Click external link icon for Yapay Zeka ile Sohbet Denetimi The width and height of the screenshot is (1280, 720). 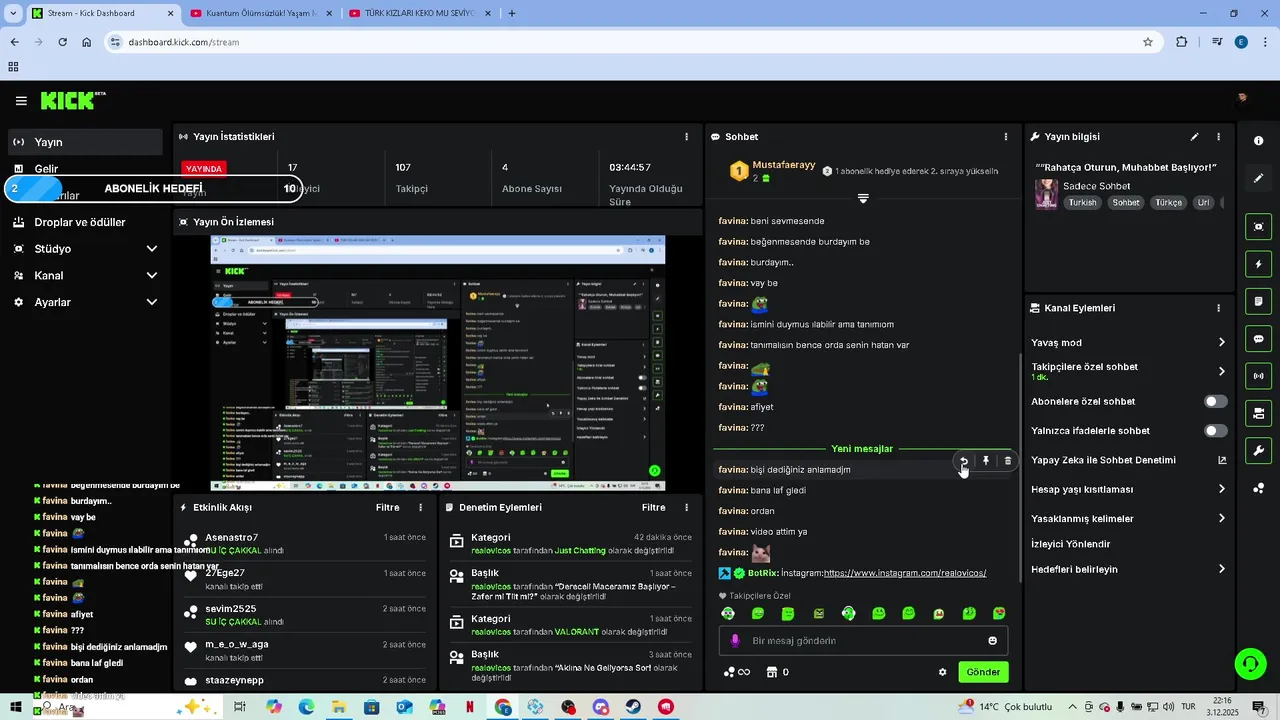[x=1222, y=460]
